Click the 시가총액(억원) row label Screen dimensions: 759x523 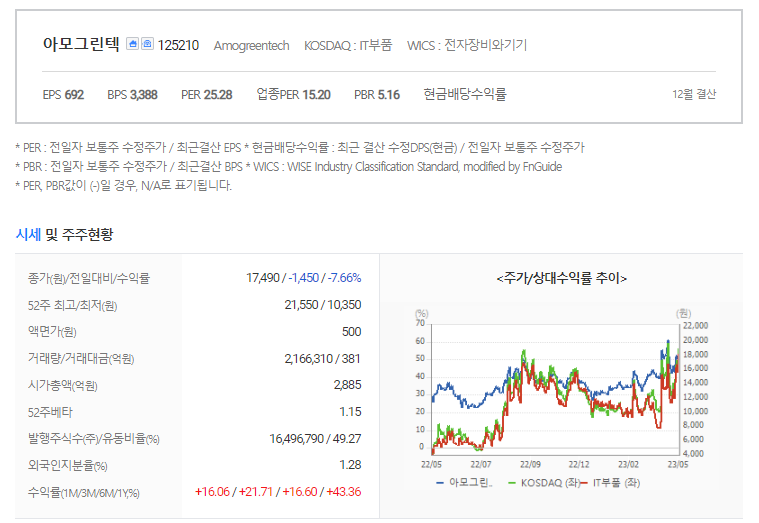[x=62, y=385]
